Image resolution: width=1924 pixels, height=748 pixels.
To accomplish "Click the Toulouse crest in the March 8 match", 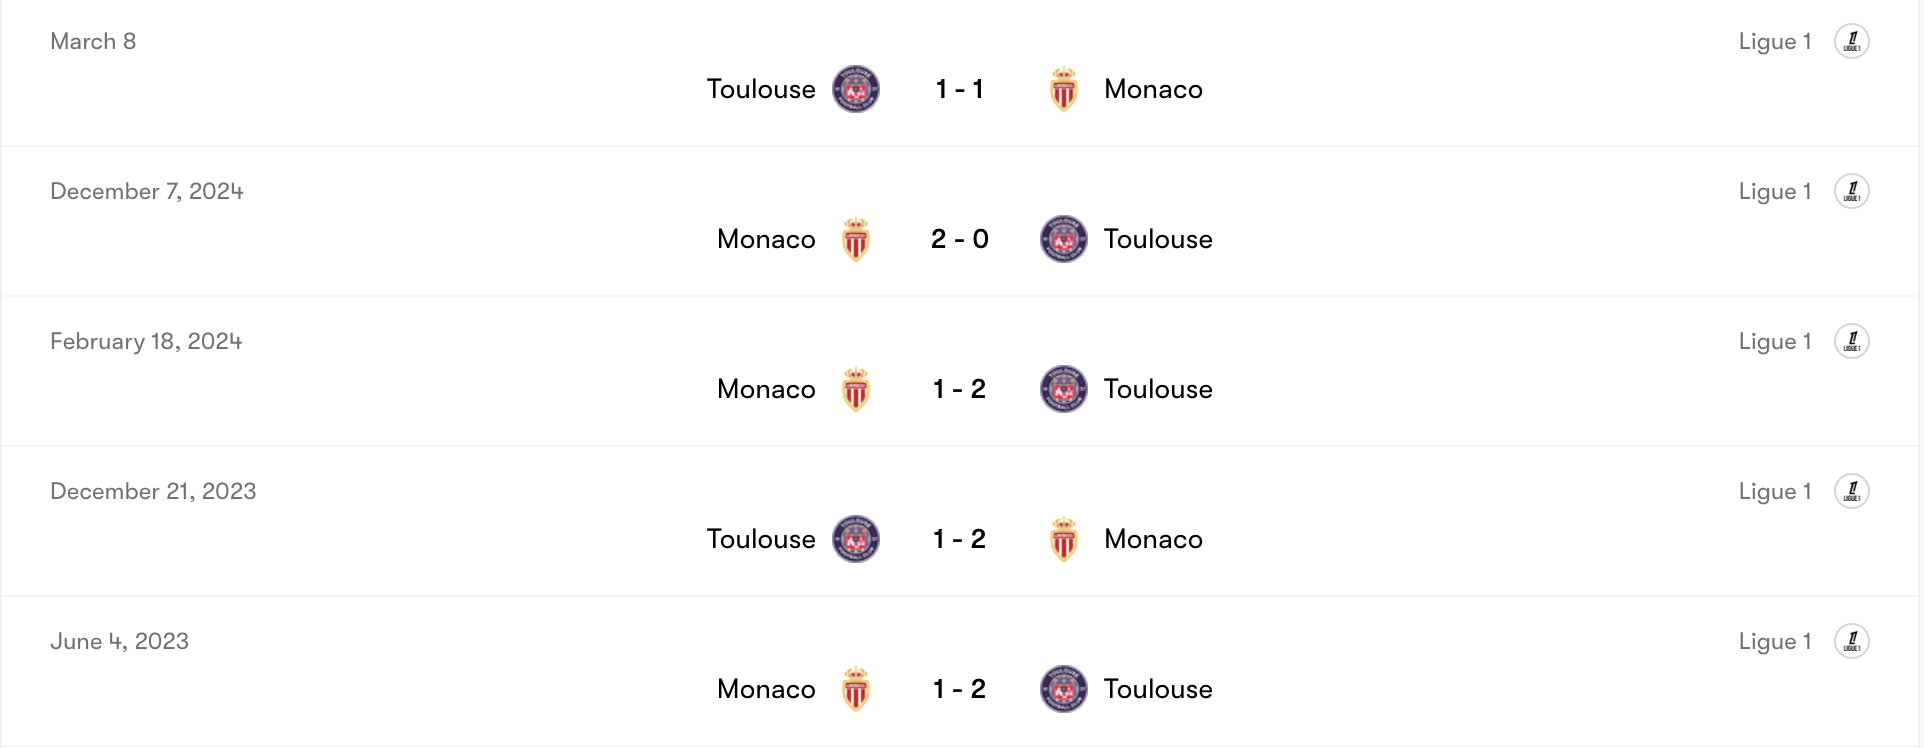I will (855, 88).
